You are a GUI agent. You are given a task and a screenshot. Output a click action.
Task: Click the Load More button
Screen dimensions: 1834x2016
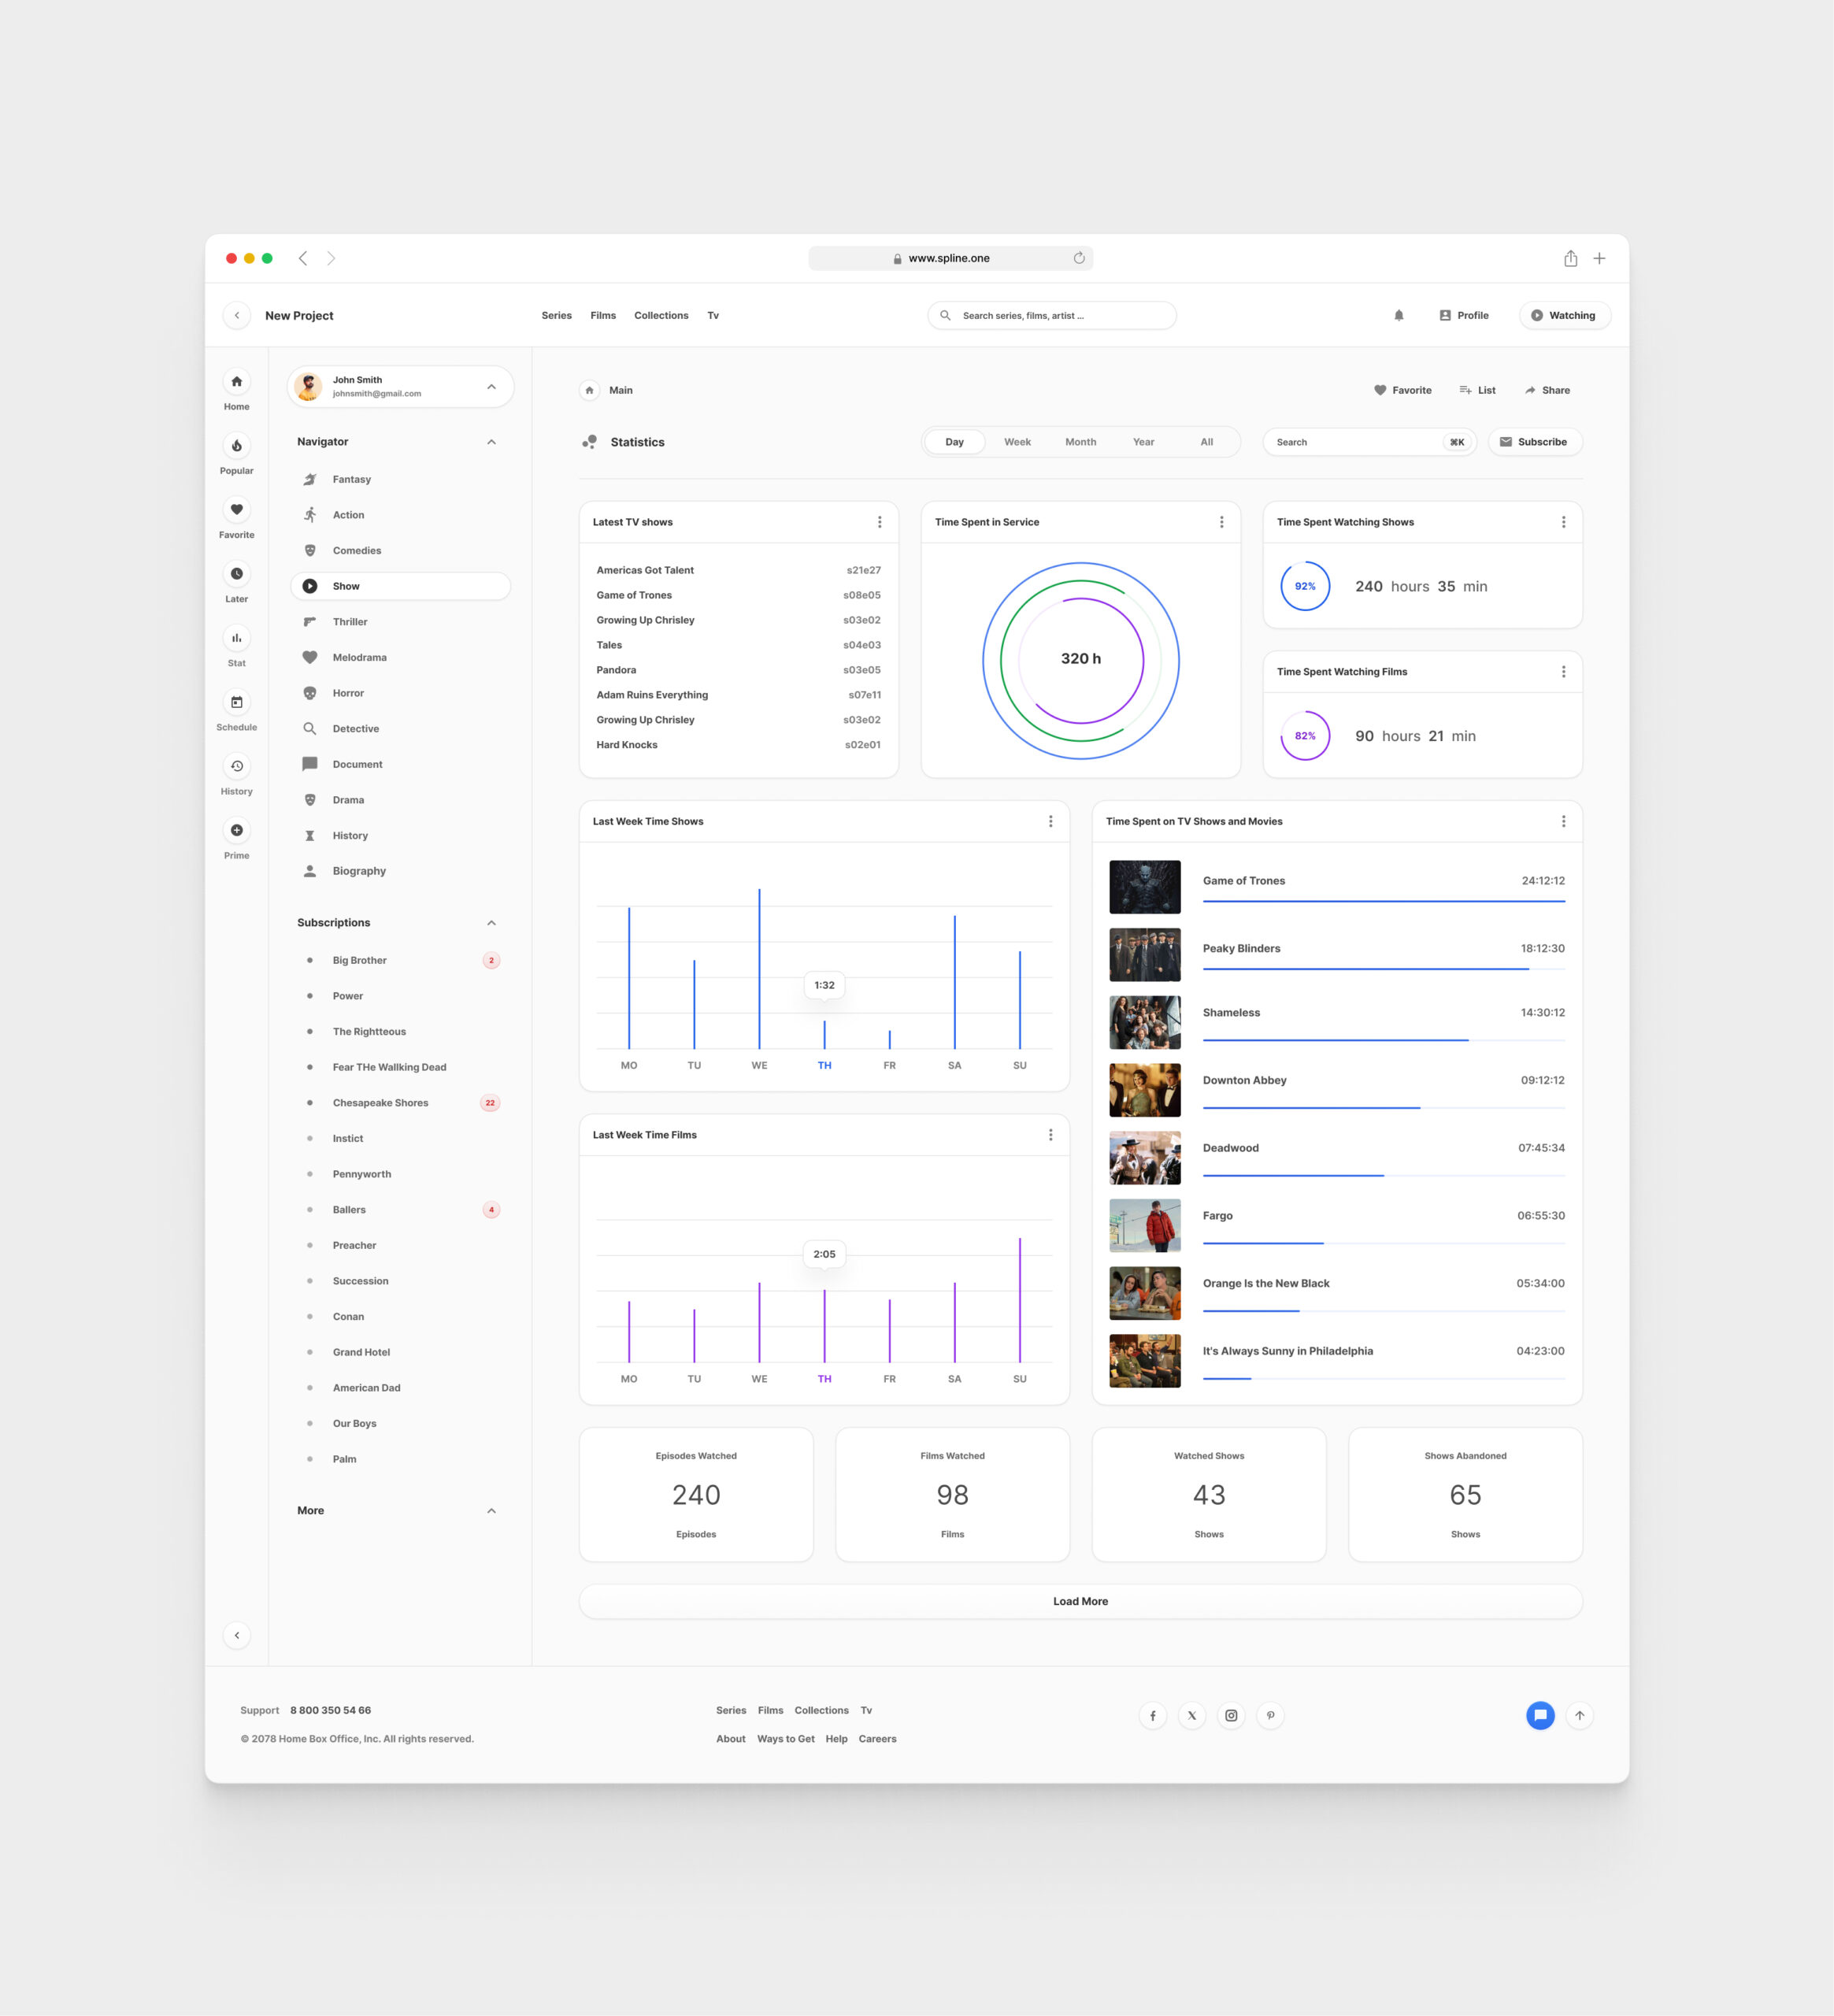tap(1080, 1601)
